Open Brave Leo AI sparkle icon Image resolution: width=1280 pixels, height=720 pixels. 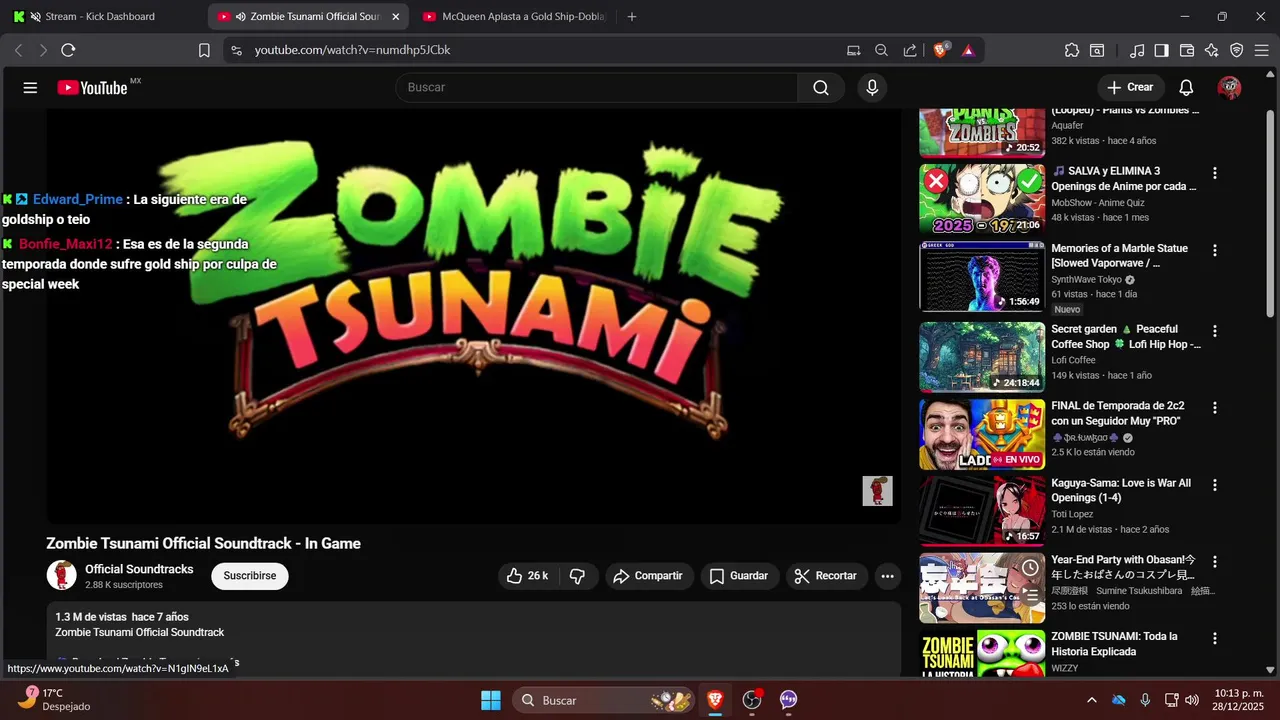1212,50
